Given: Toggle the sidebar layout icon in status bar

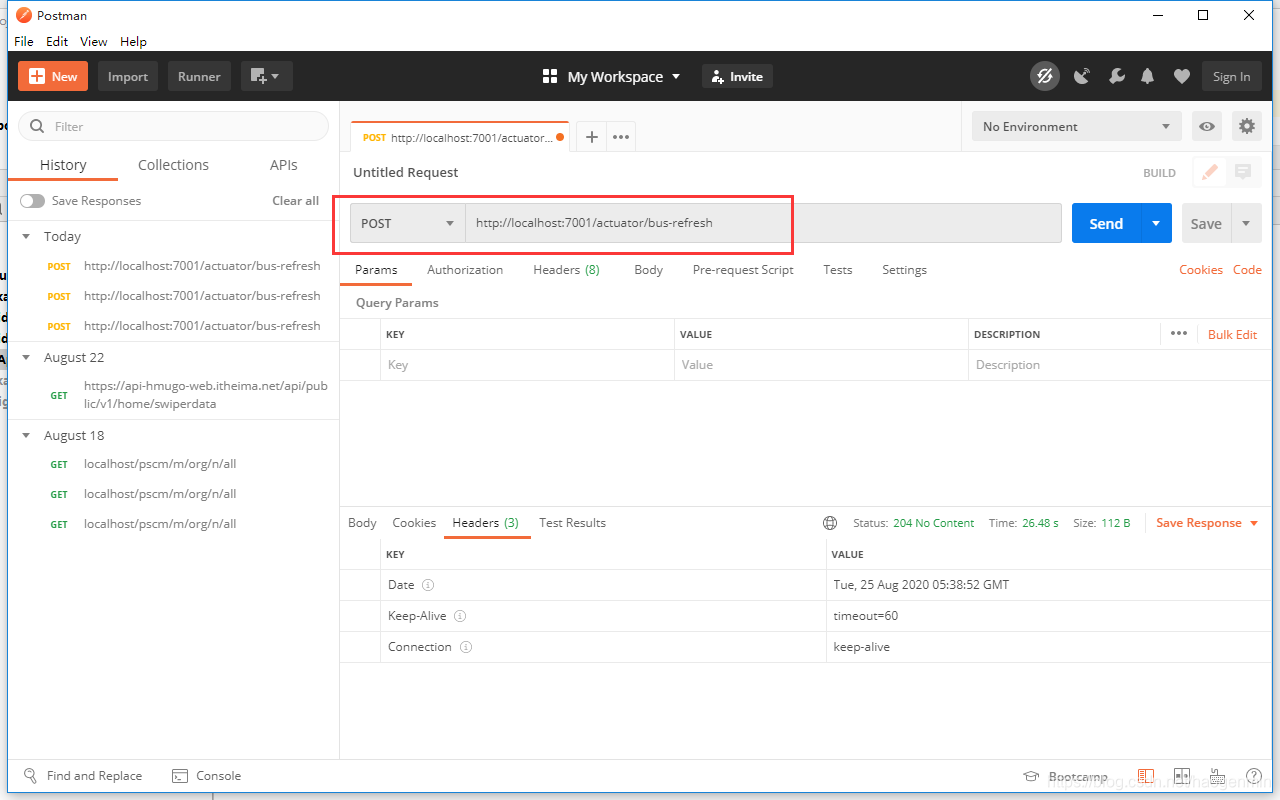Looking at the screenshot, I should 1146,776.
